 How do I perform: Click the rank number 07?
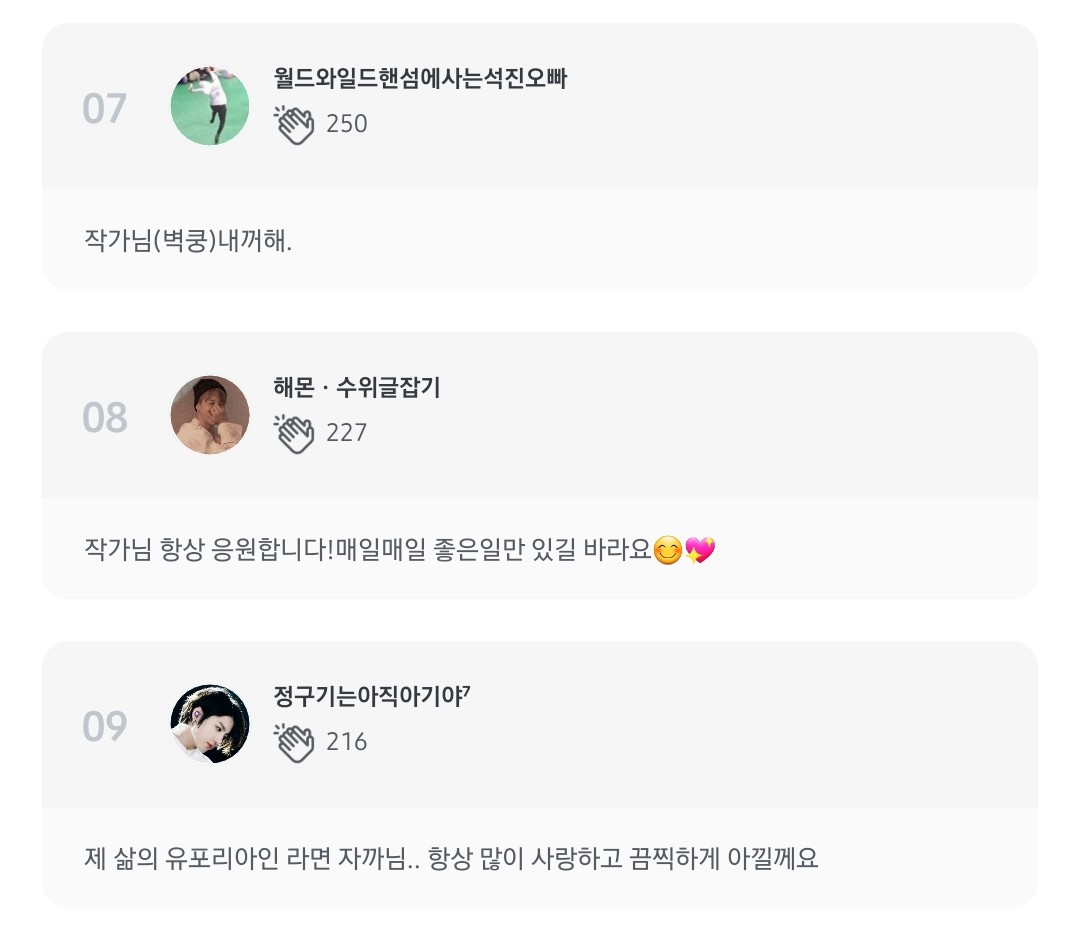(105, 109)
